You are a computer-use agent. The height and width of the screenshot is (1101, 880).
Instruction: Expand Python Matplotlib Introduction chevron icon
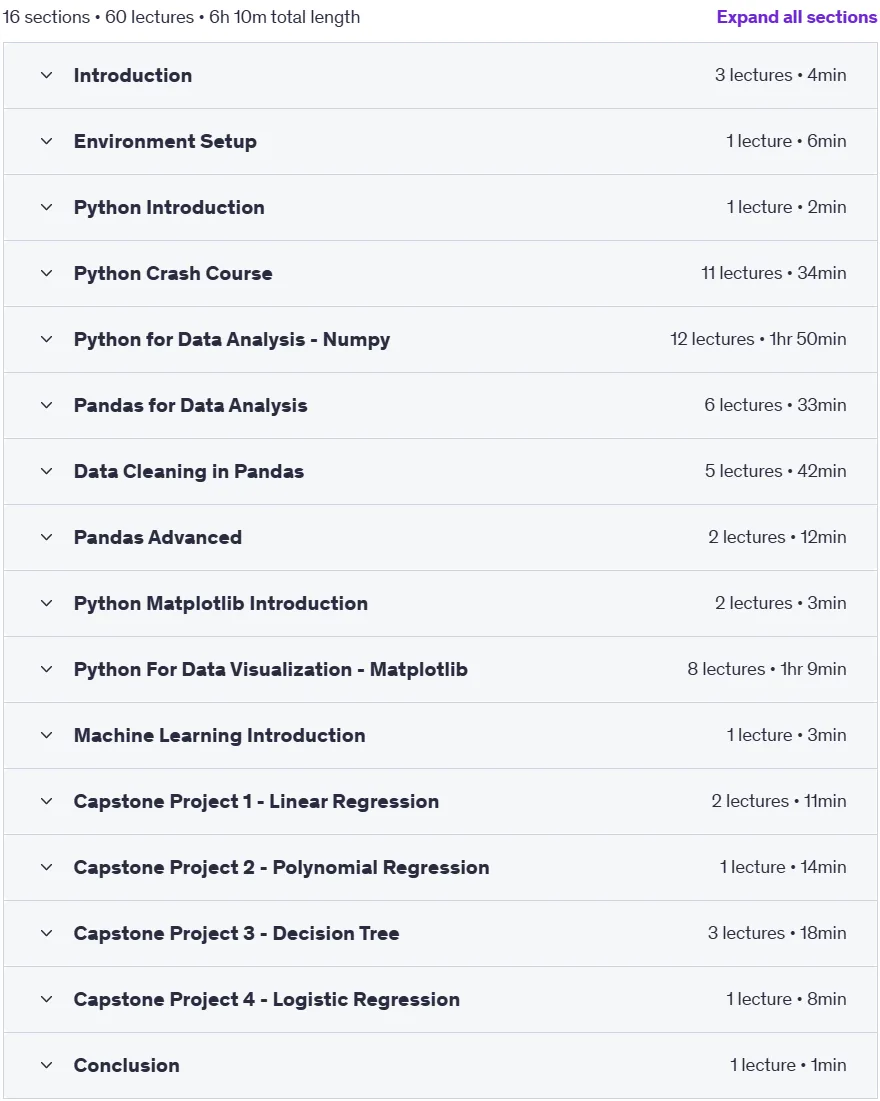[46, 603]
